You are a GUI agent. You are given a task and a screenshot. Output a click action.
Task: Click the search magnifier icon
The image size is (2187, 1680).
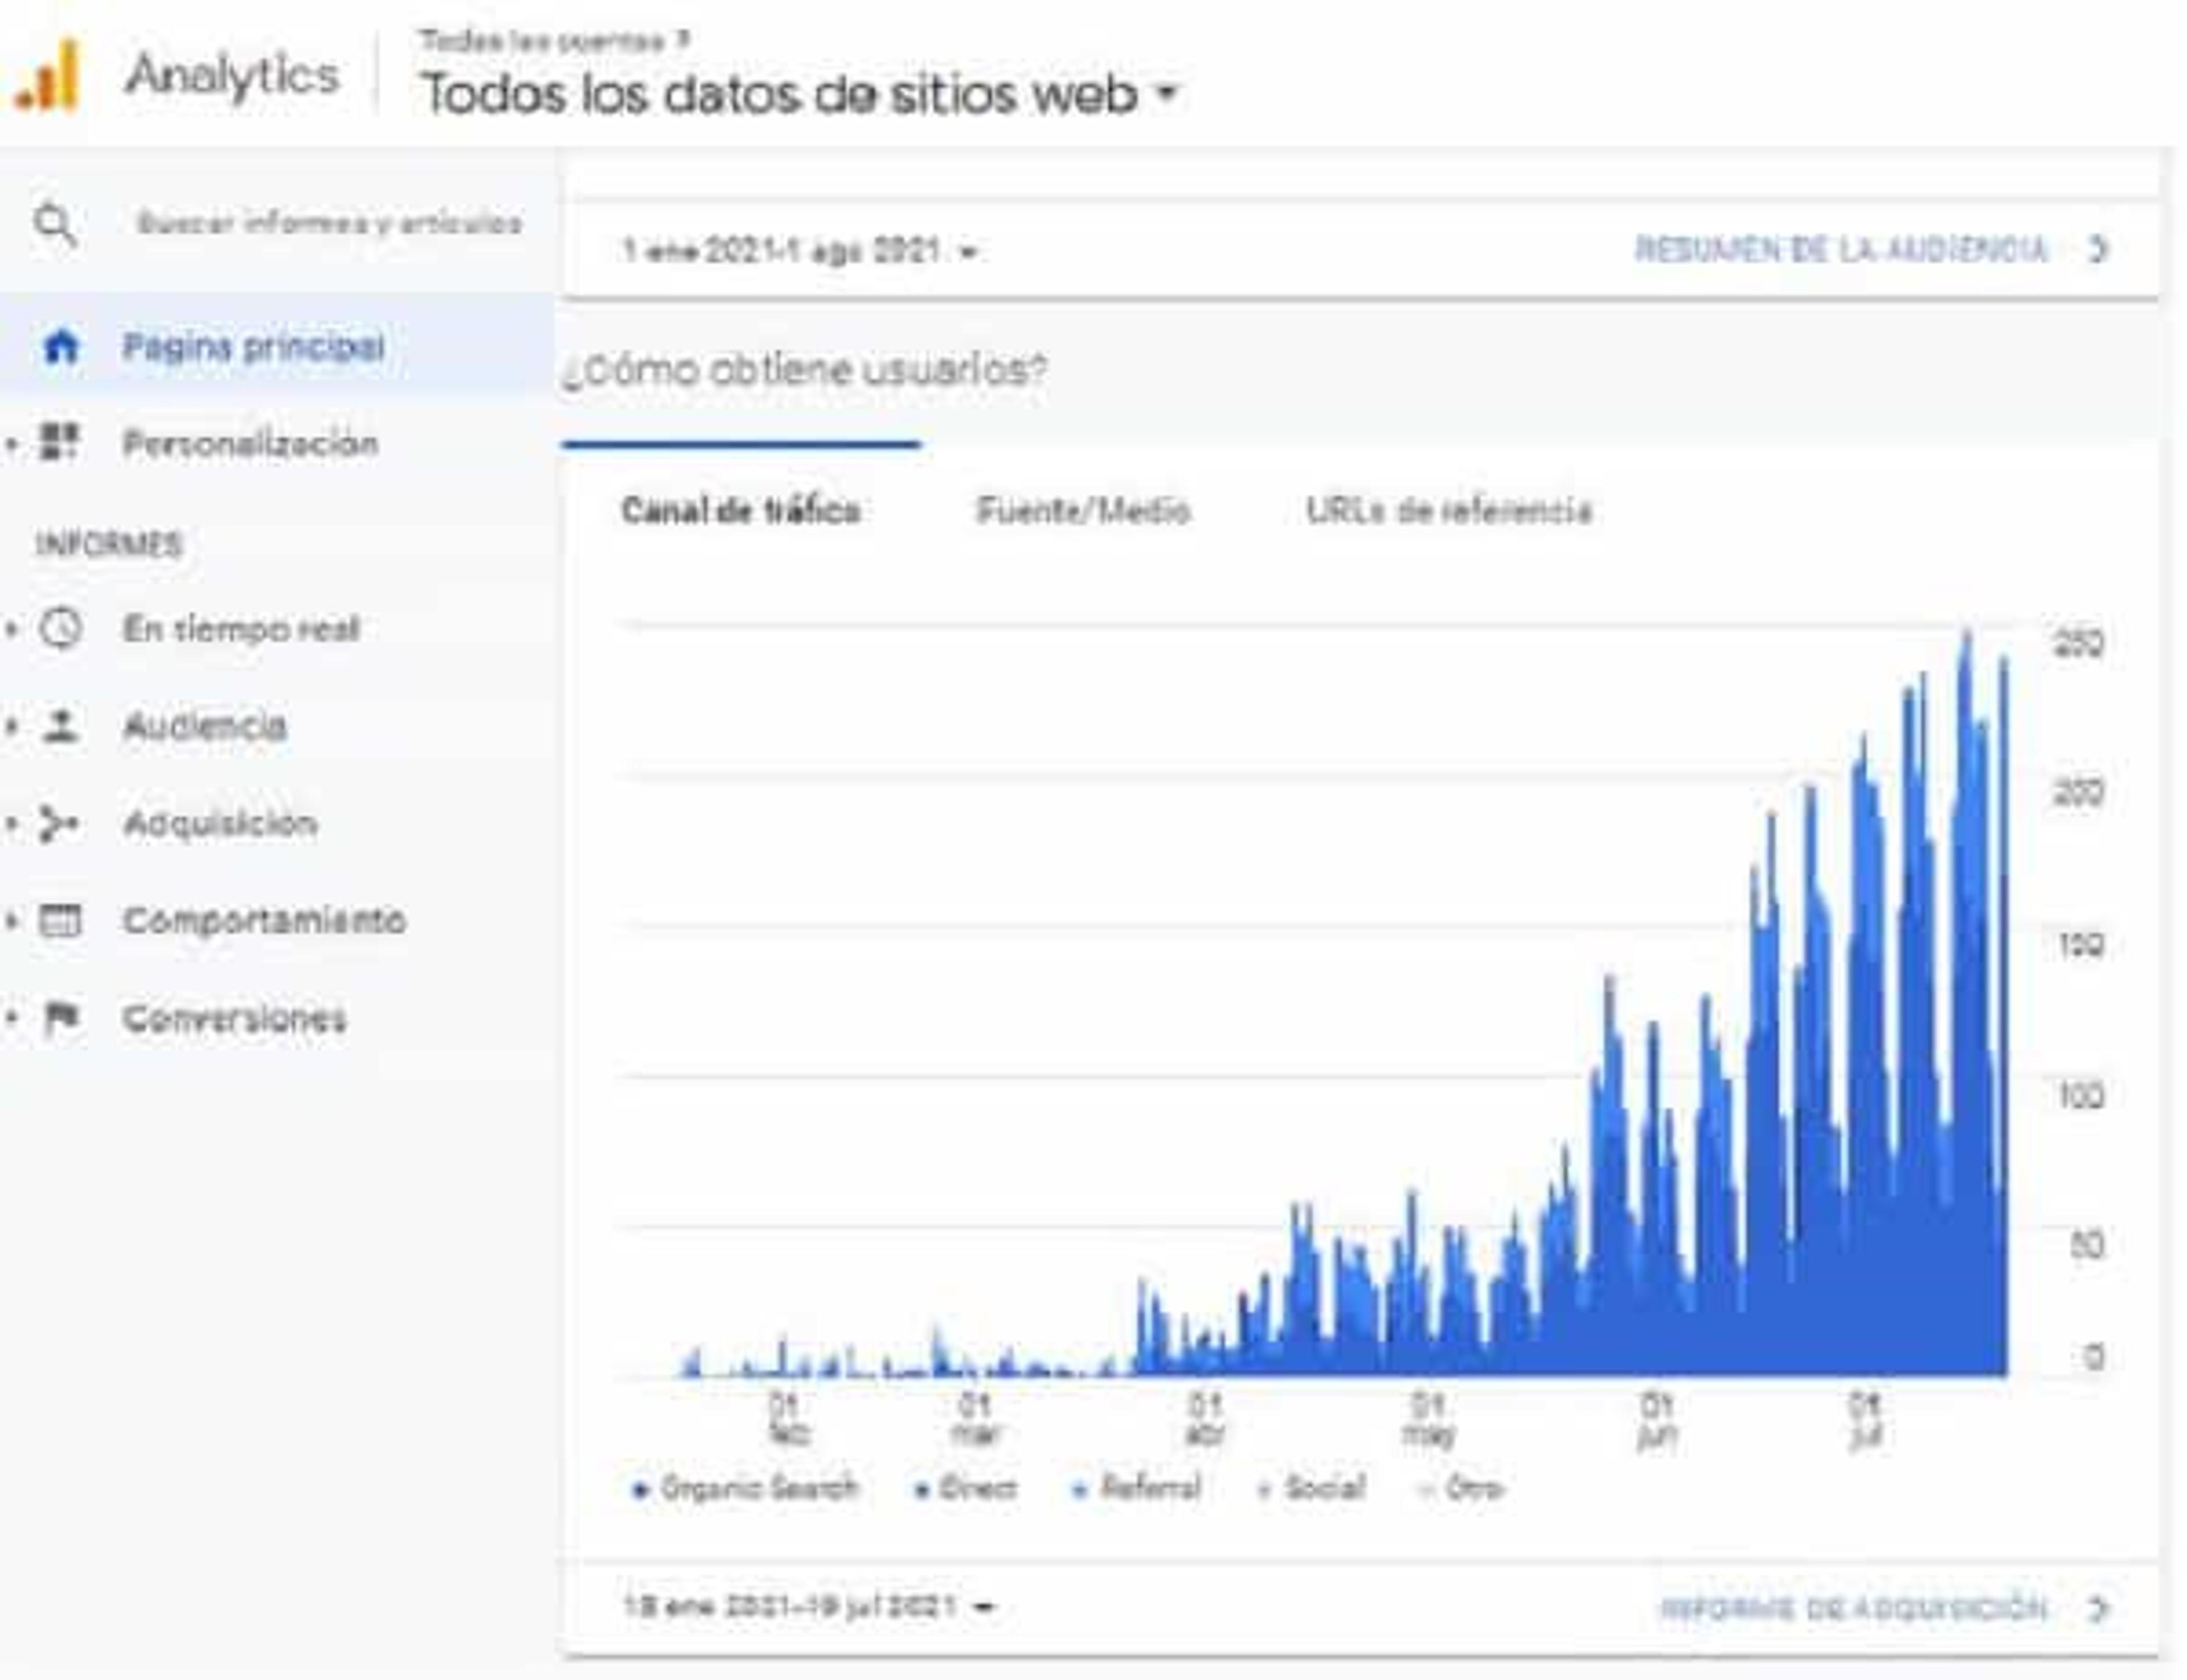pos(55,225)
